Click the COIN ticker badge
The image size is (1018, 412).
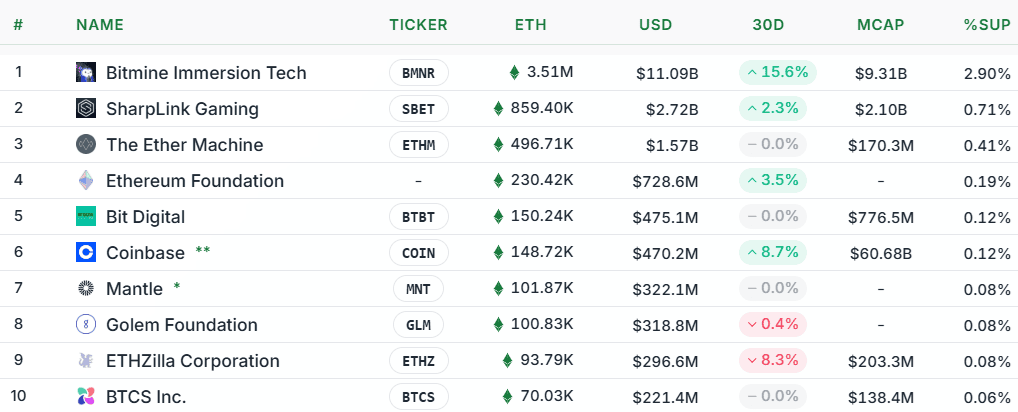coord(418,253)
